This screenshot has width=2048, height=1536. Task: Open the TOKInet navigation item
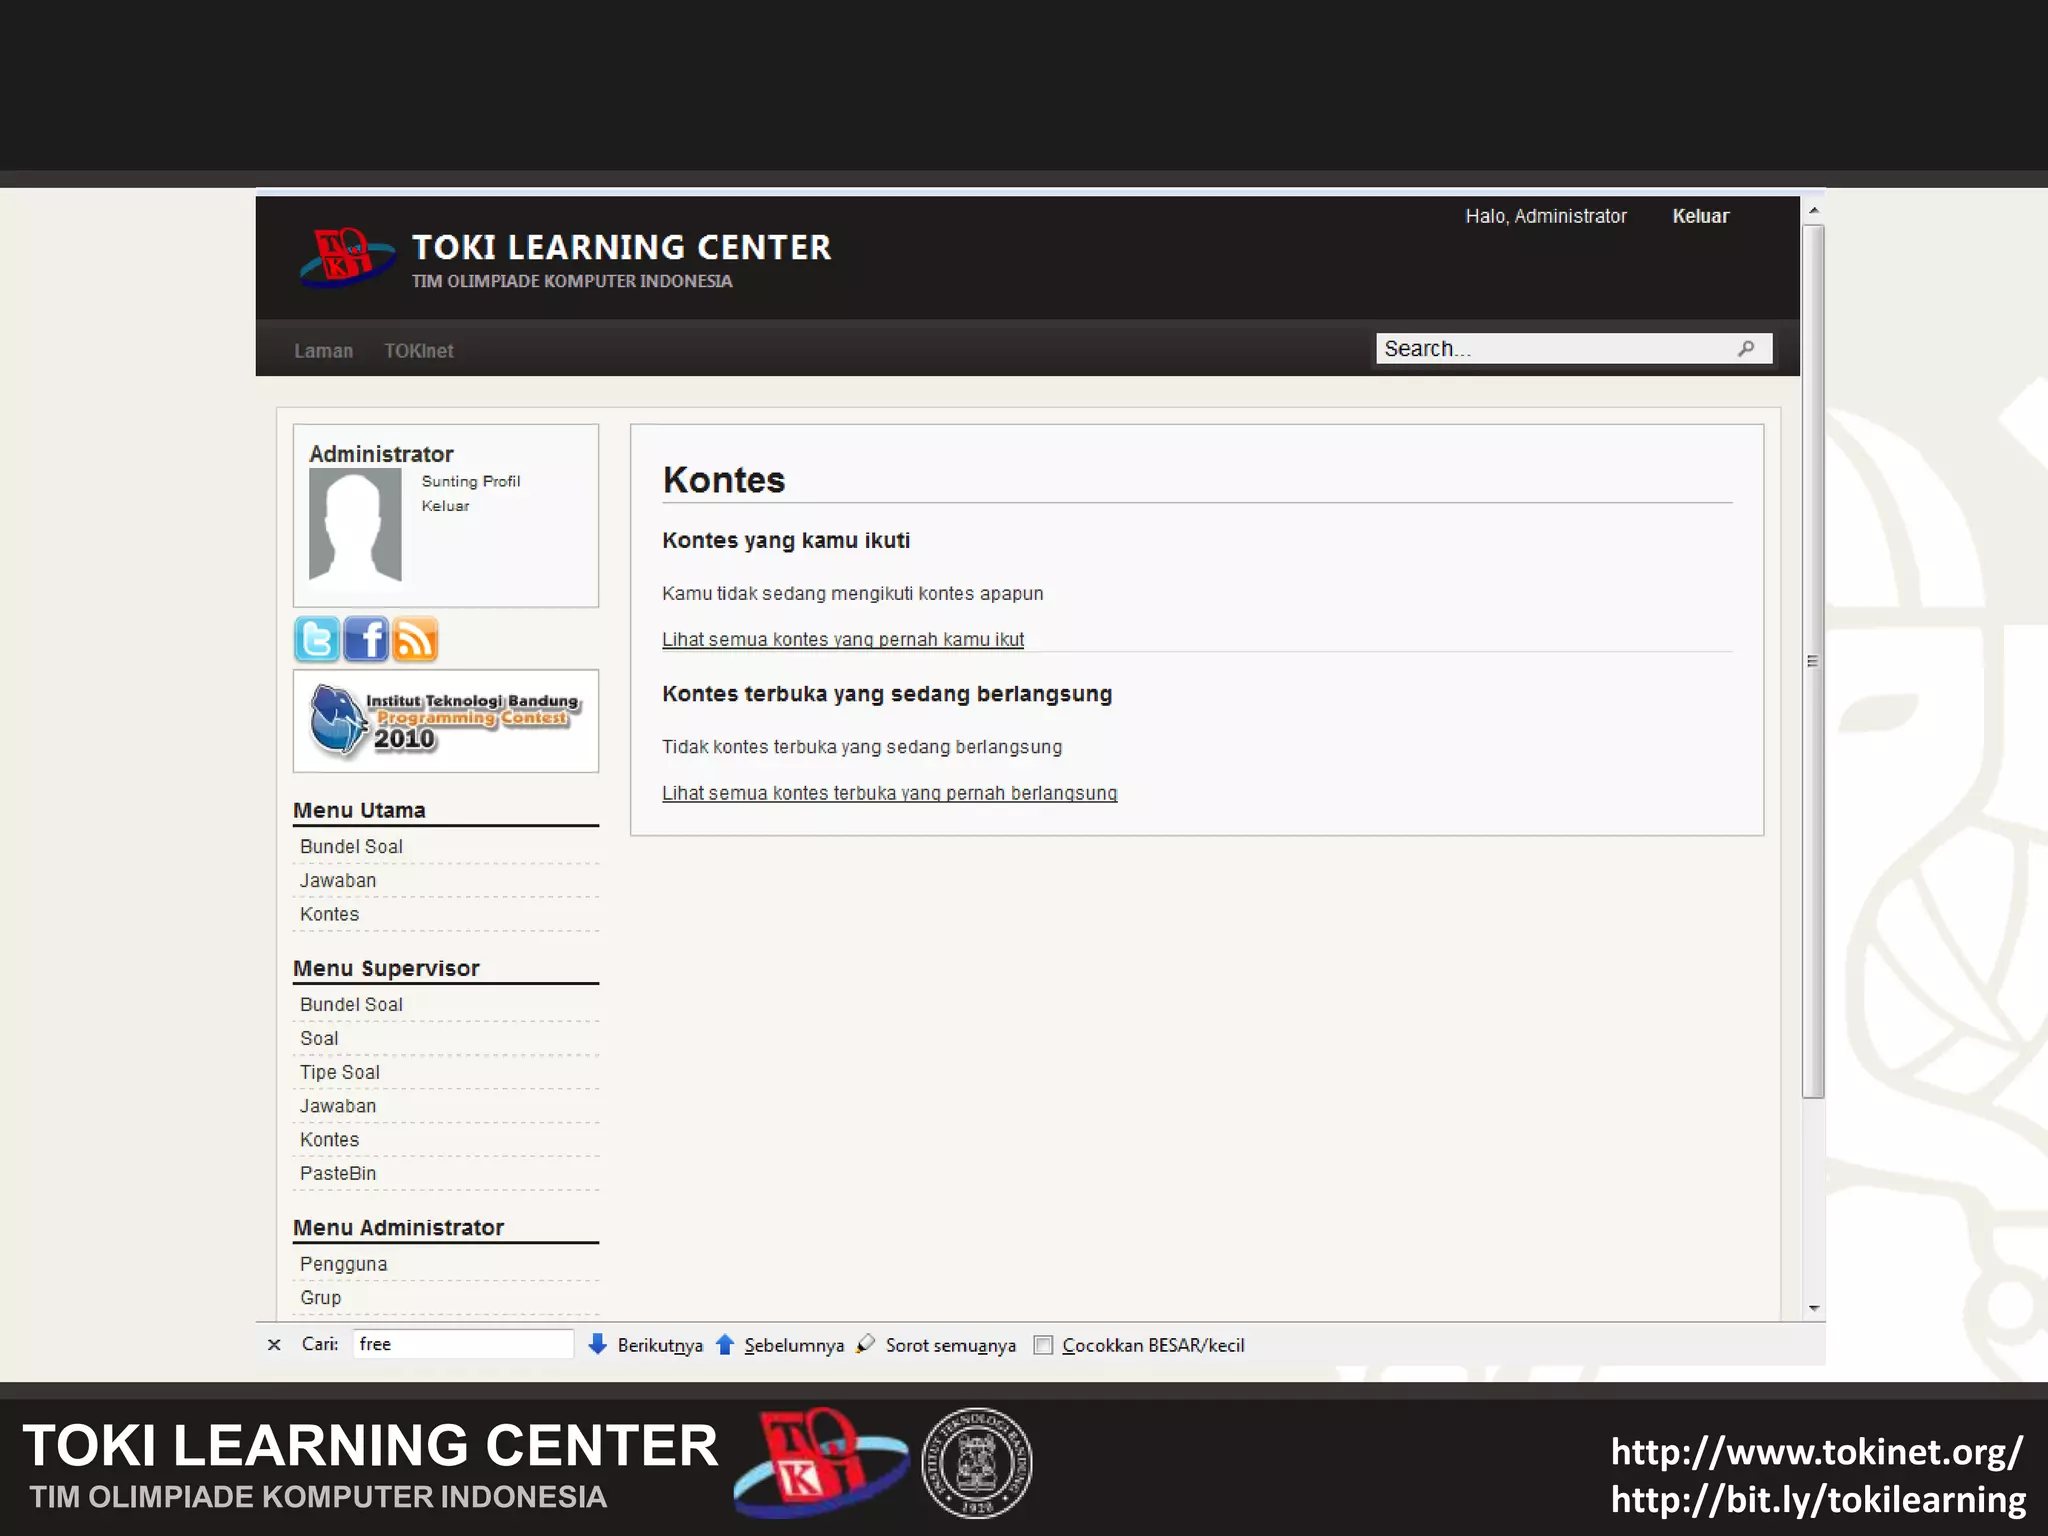[x=418, y=351]
